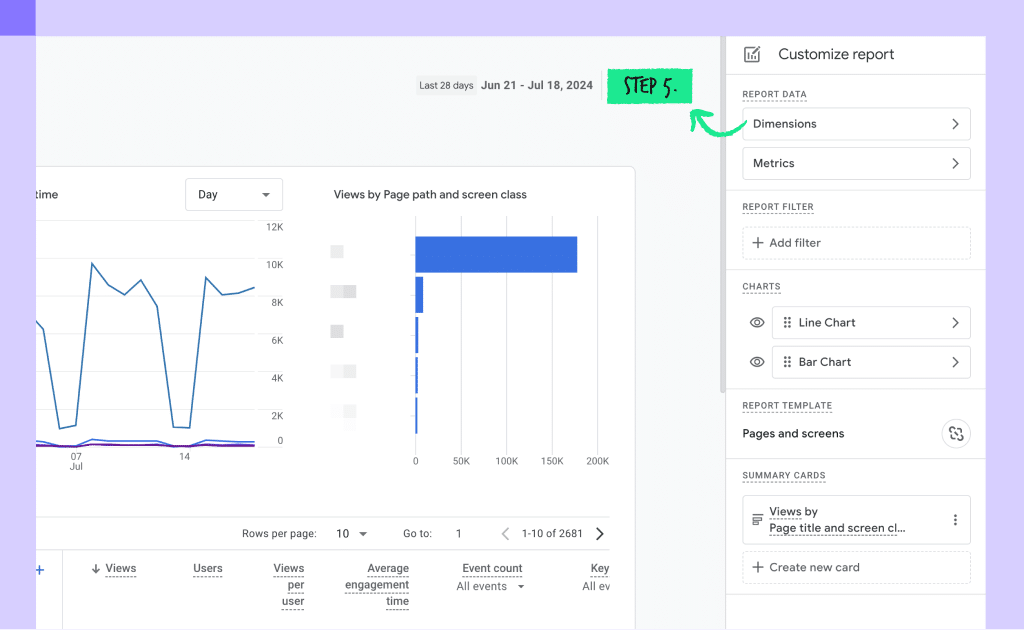
Task: Go to the previous page of rows
Action: tap(505, 533)
